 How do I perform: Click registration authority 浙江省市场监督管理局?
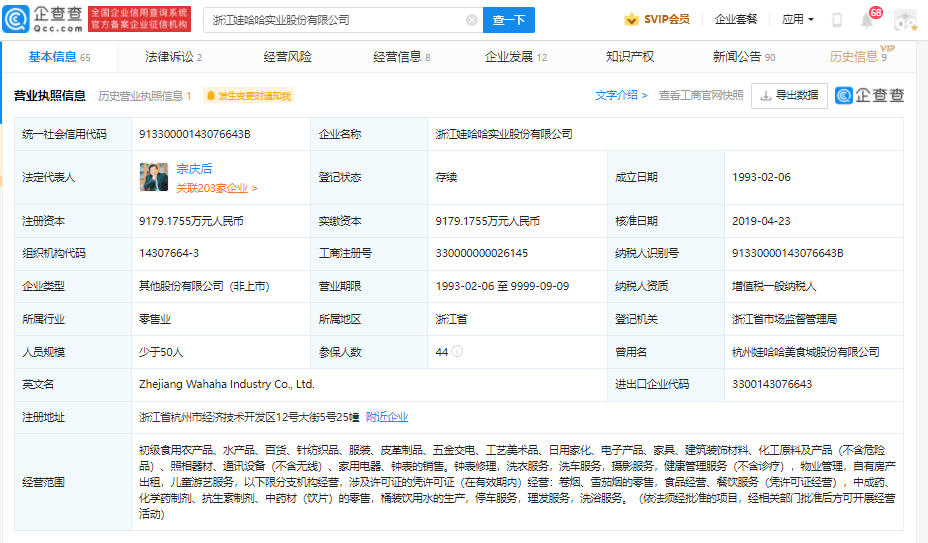pos(785,319)
